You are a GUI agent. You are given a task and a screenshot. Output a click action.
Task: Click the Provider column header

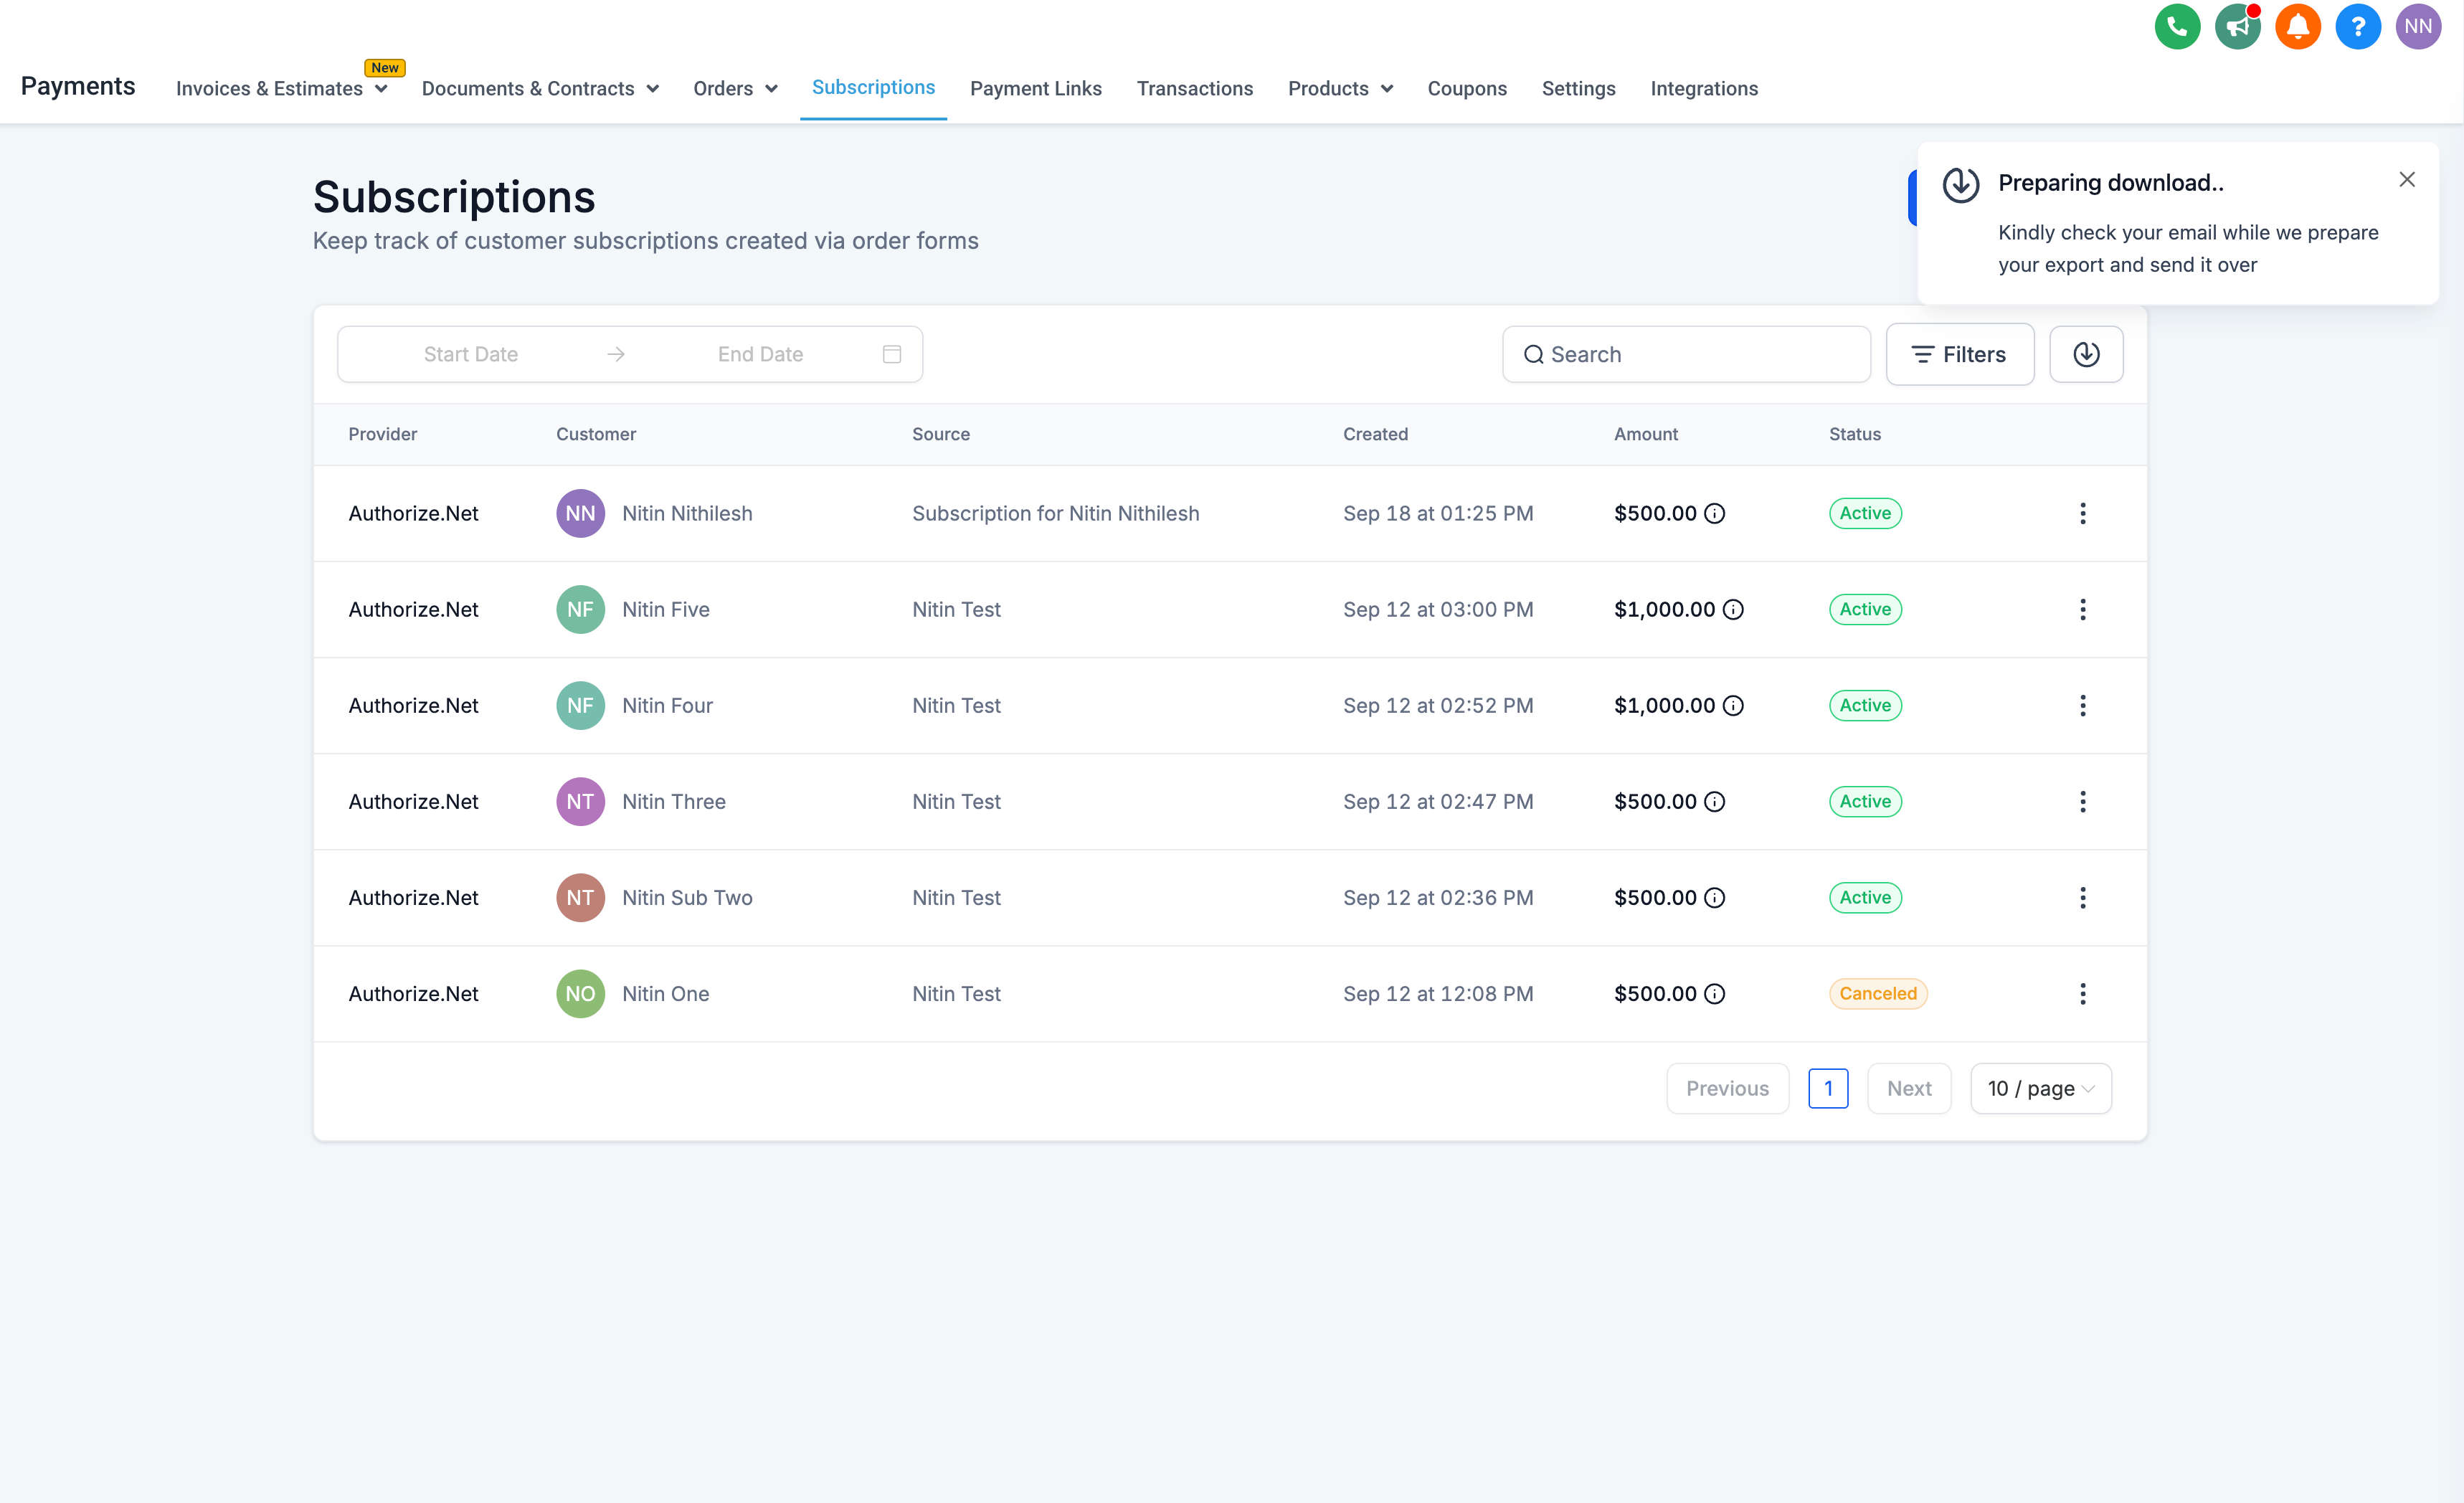click(x=382, y=434)
